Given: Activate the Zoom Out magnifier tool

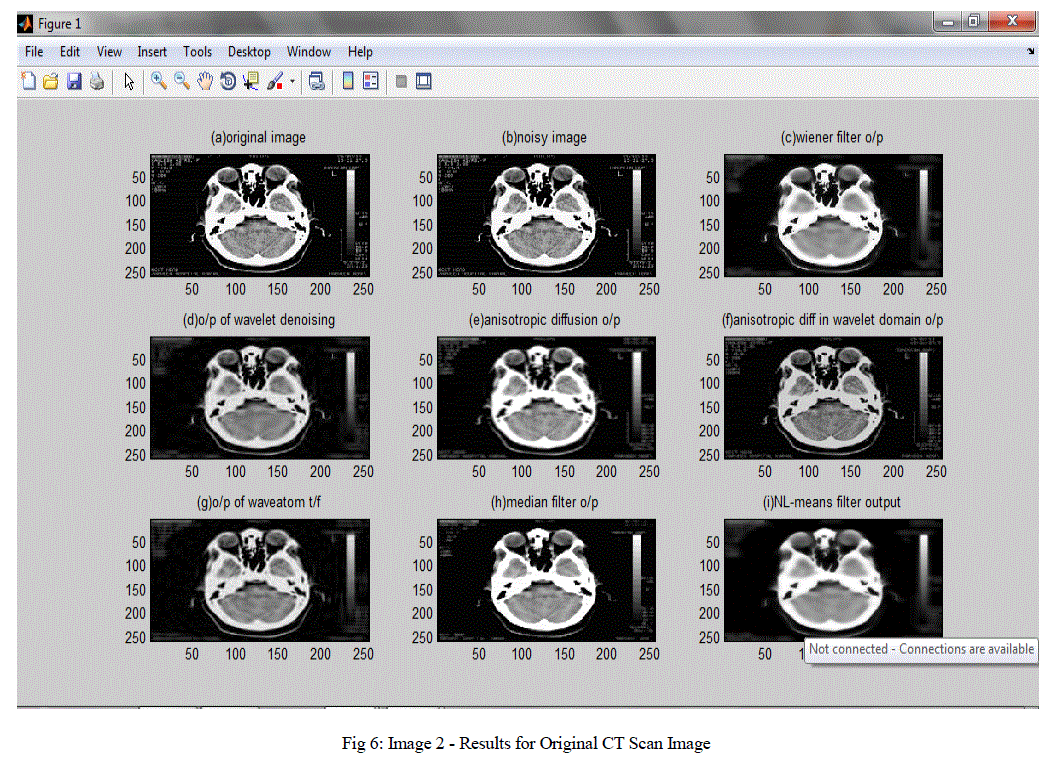Looking at the screenshot, I should [x=182, y=82].
